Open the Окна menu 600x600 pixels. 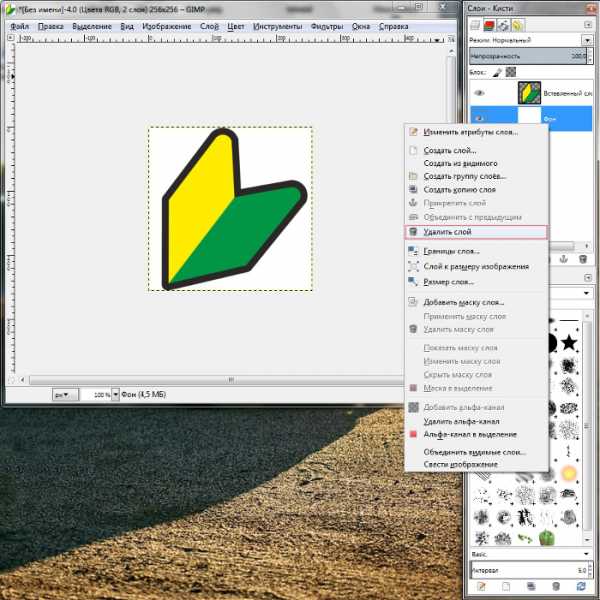pyautogui.click(x=361, y=26)
